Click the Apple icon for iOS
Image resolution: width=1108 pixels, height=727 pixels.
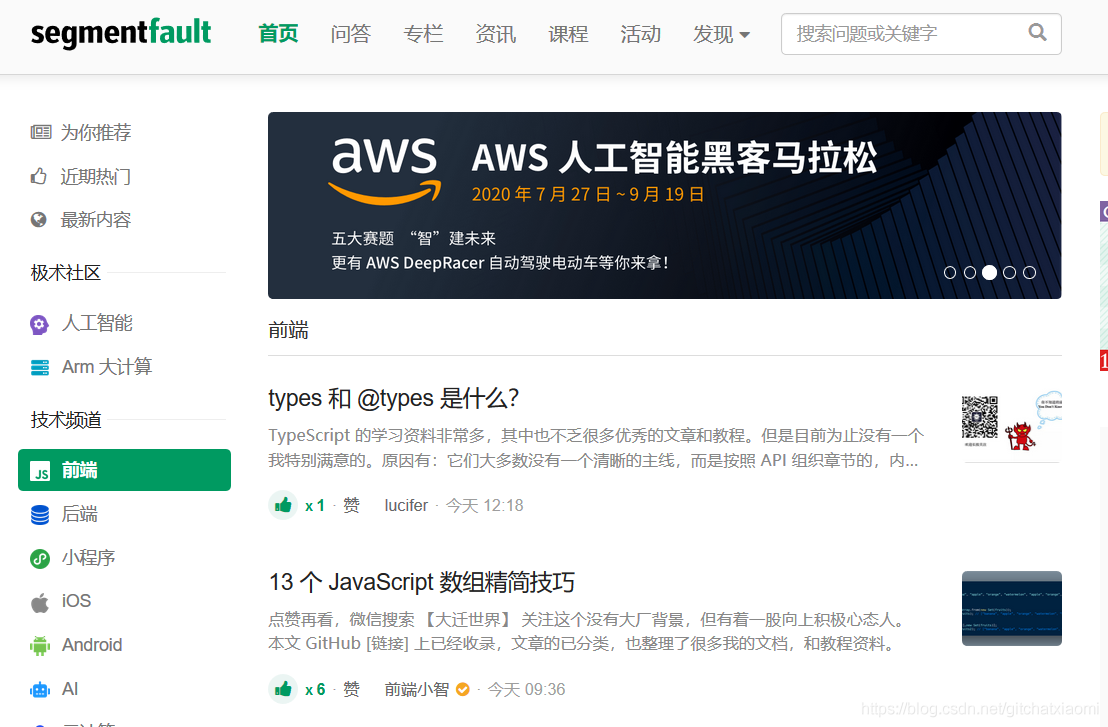pyautogui.click(x=40, y=602)
